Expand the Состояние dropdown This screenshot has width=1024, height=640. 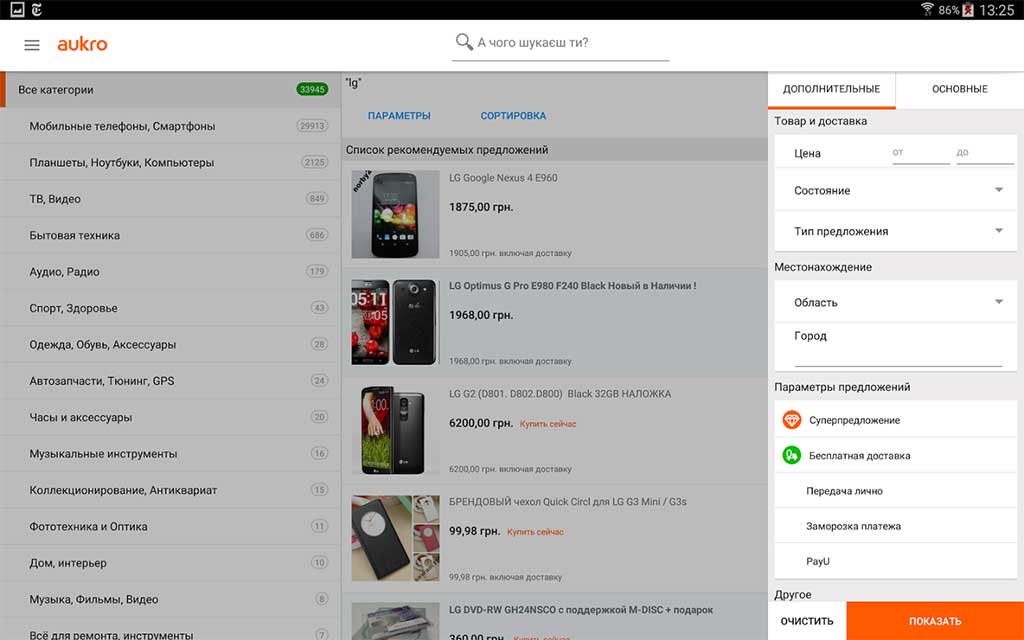pos(895,191)
